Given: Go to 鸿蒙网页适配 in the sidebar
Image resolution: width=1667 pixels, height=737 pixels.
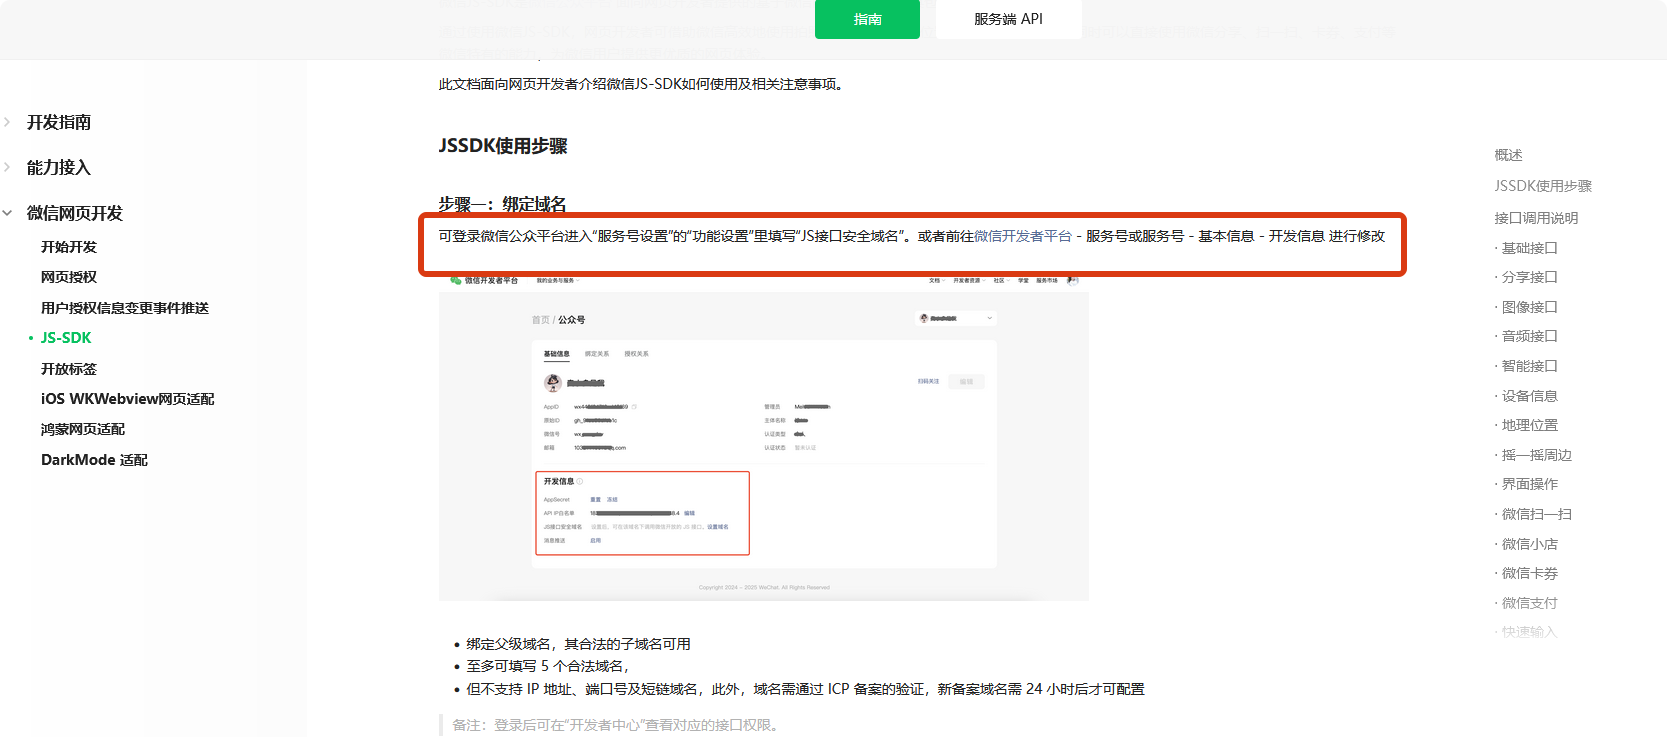Looking at the screenshot, I should point(83,429).
